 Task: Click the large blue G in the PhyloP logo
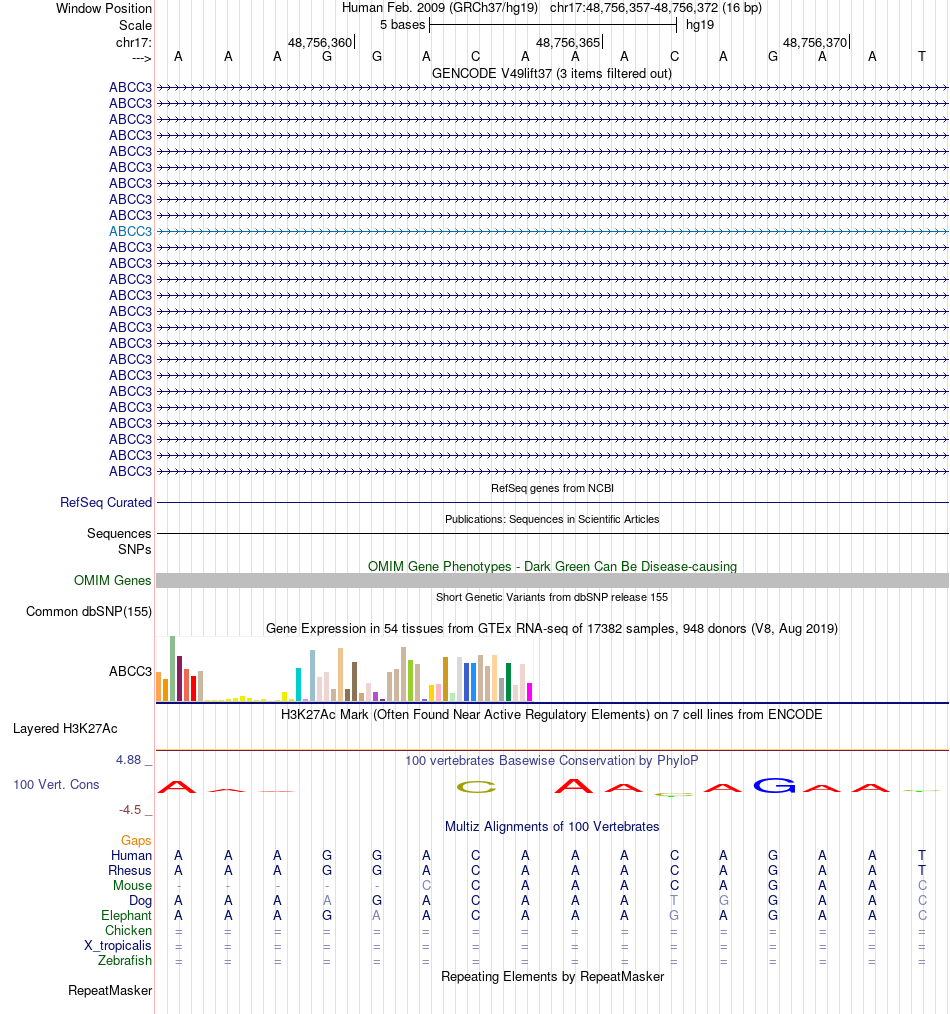[x=774, y=785]
